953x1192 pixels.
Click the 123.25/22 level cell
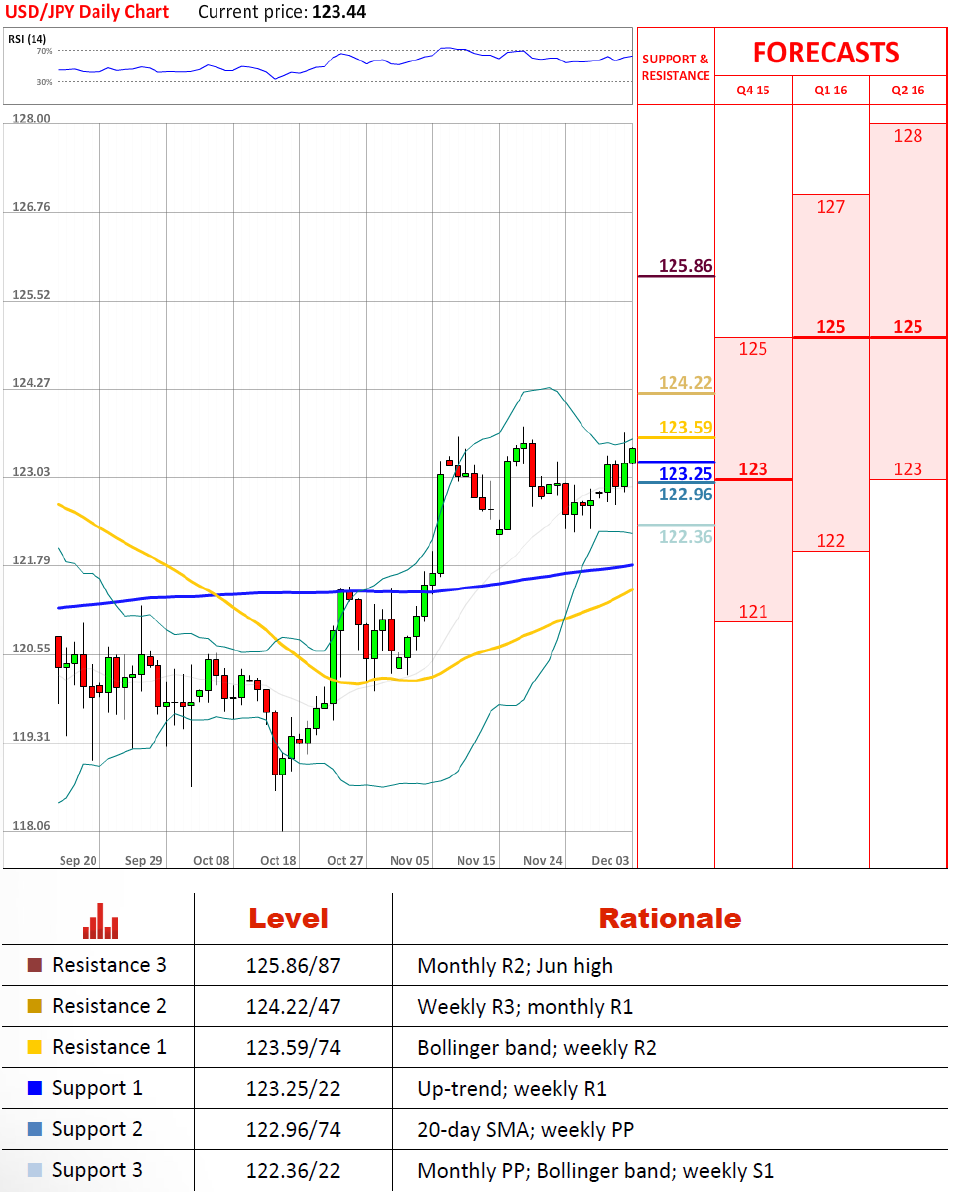pyautogui.click(x=293, y=1089)
